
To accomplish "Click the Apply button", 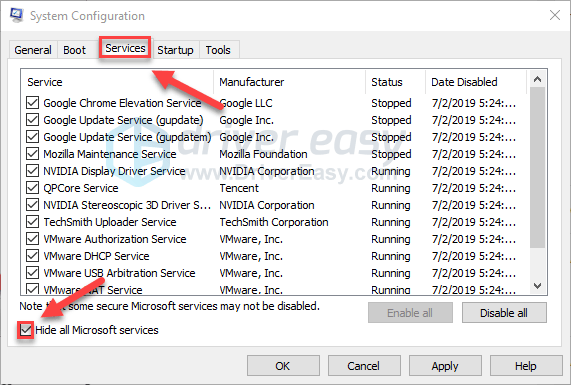I will pos(445,366).
